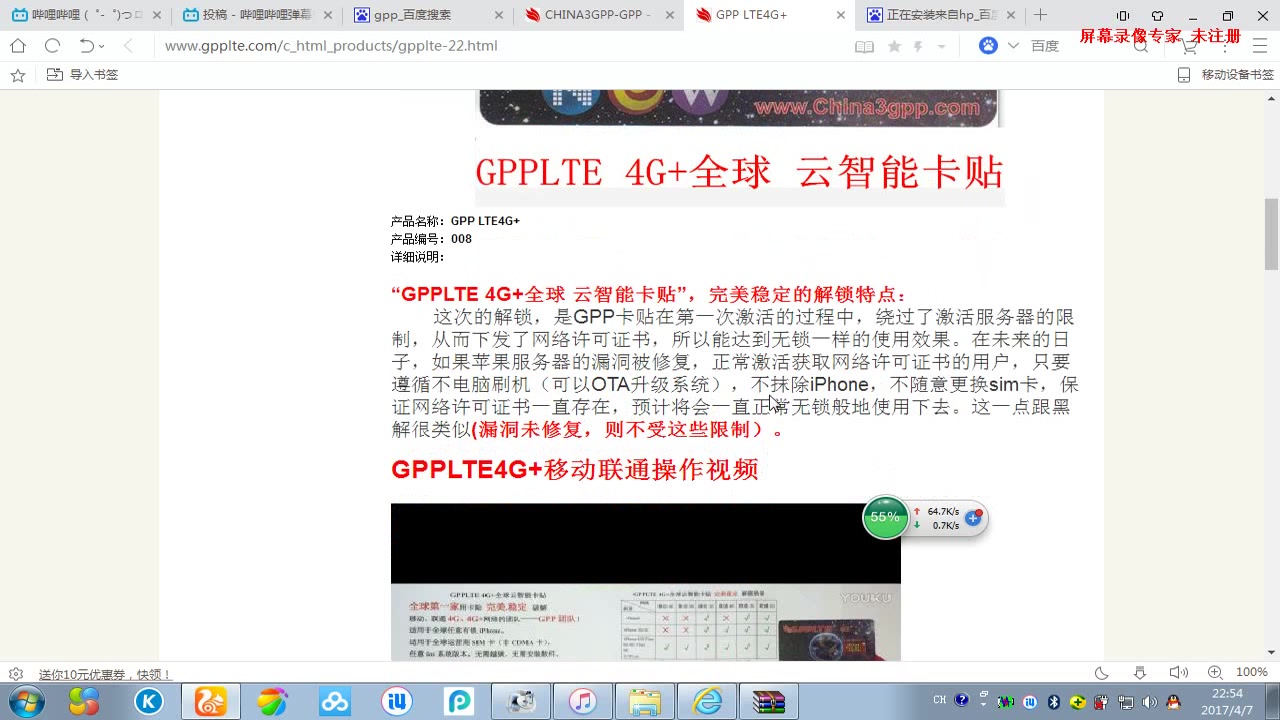Click the 百度 search box
The height and width of the screenshot is (720, 1280).
(x=1075, y=46)
